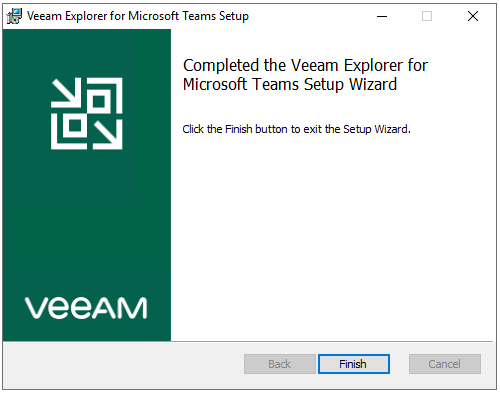The height and width of the screenshot is (393, 500).
Task: Click the gray footer area left of Back
Action: click(x=123, y=364)
